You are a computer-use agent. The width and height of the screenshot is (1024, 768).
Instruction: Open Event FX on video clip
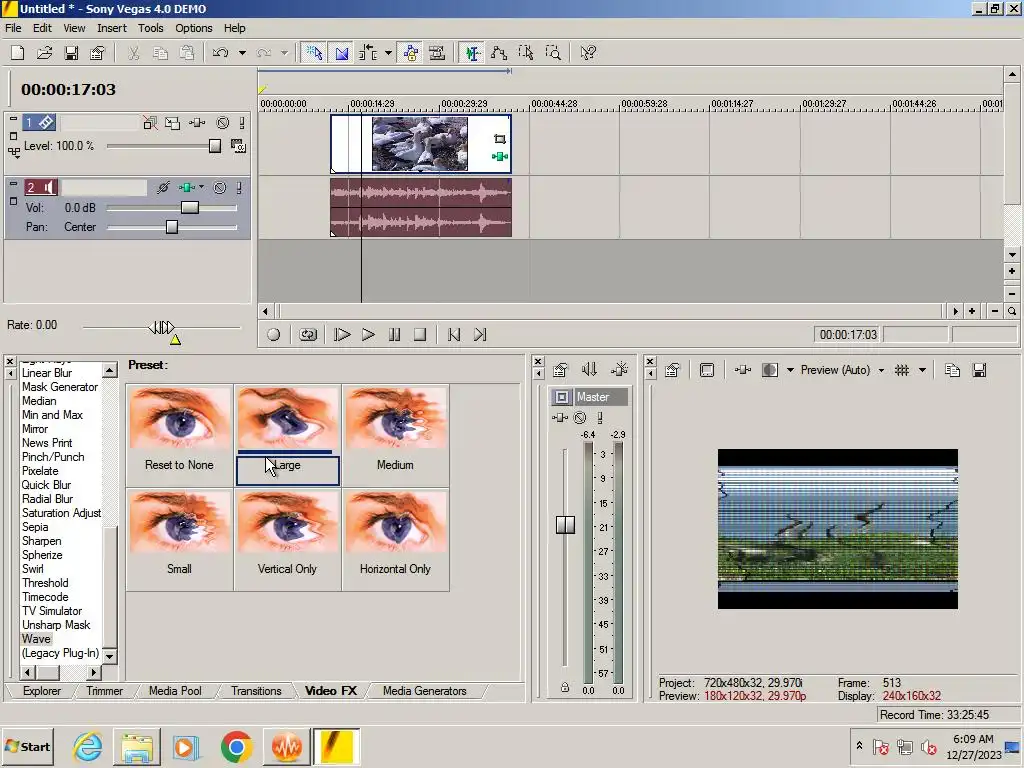coord(500,157)
